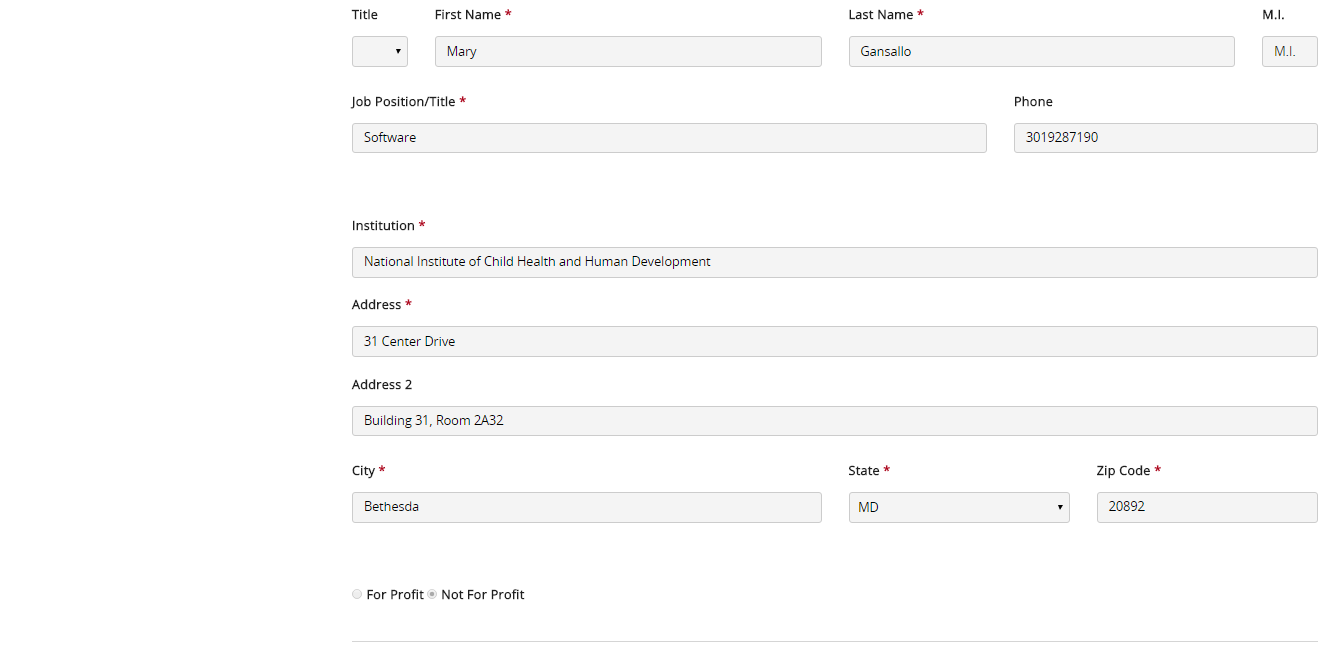This screenshot has width=1338, height=653.
Task: Click the Institution label
Action: [383, 226]
